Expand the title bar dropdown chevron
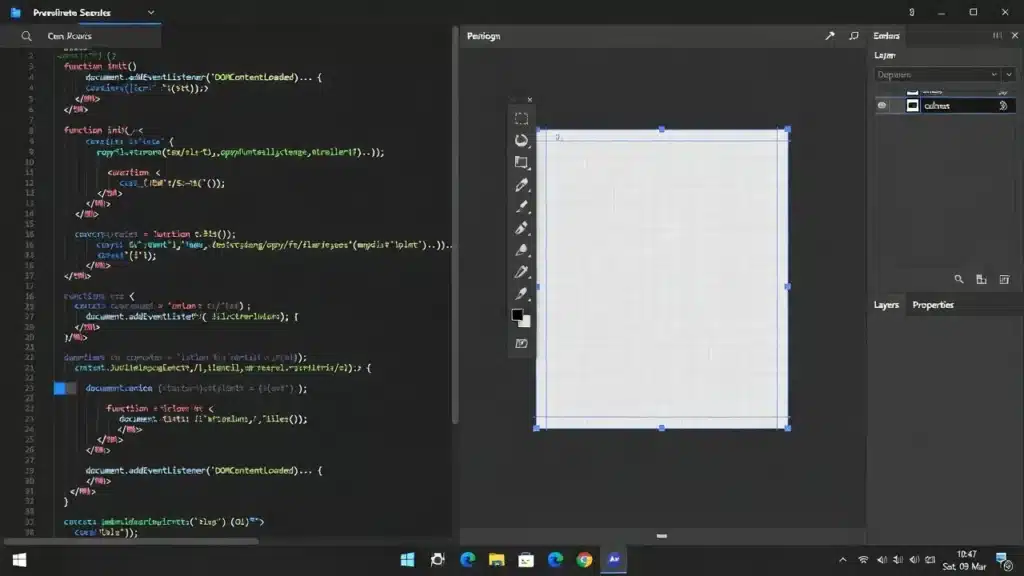Image resolution: width=1024 pixels, height=576 pixels. (151, 13)
